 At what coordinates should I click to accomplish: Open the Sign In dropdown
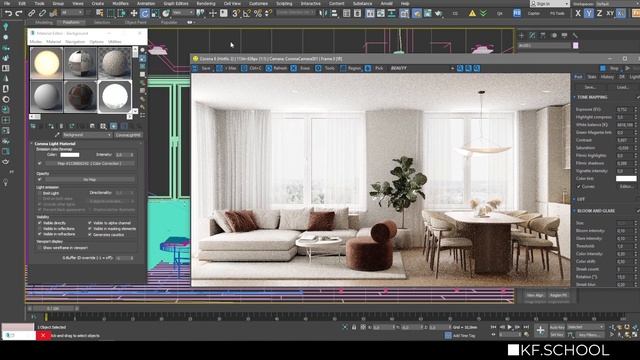click(x=549, y=3)
